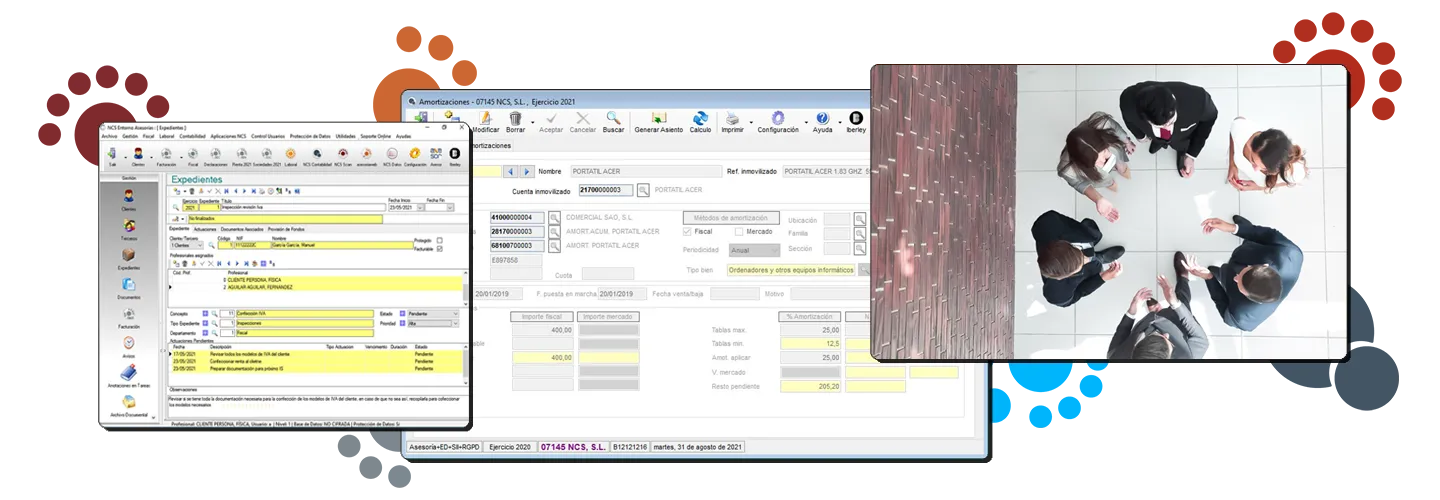Screen dimensions: 1440x500
Task: Click Cancelar X in Amortizaciones toolbar
Action: (x=583, y=118)
